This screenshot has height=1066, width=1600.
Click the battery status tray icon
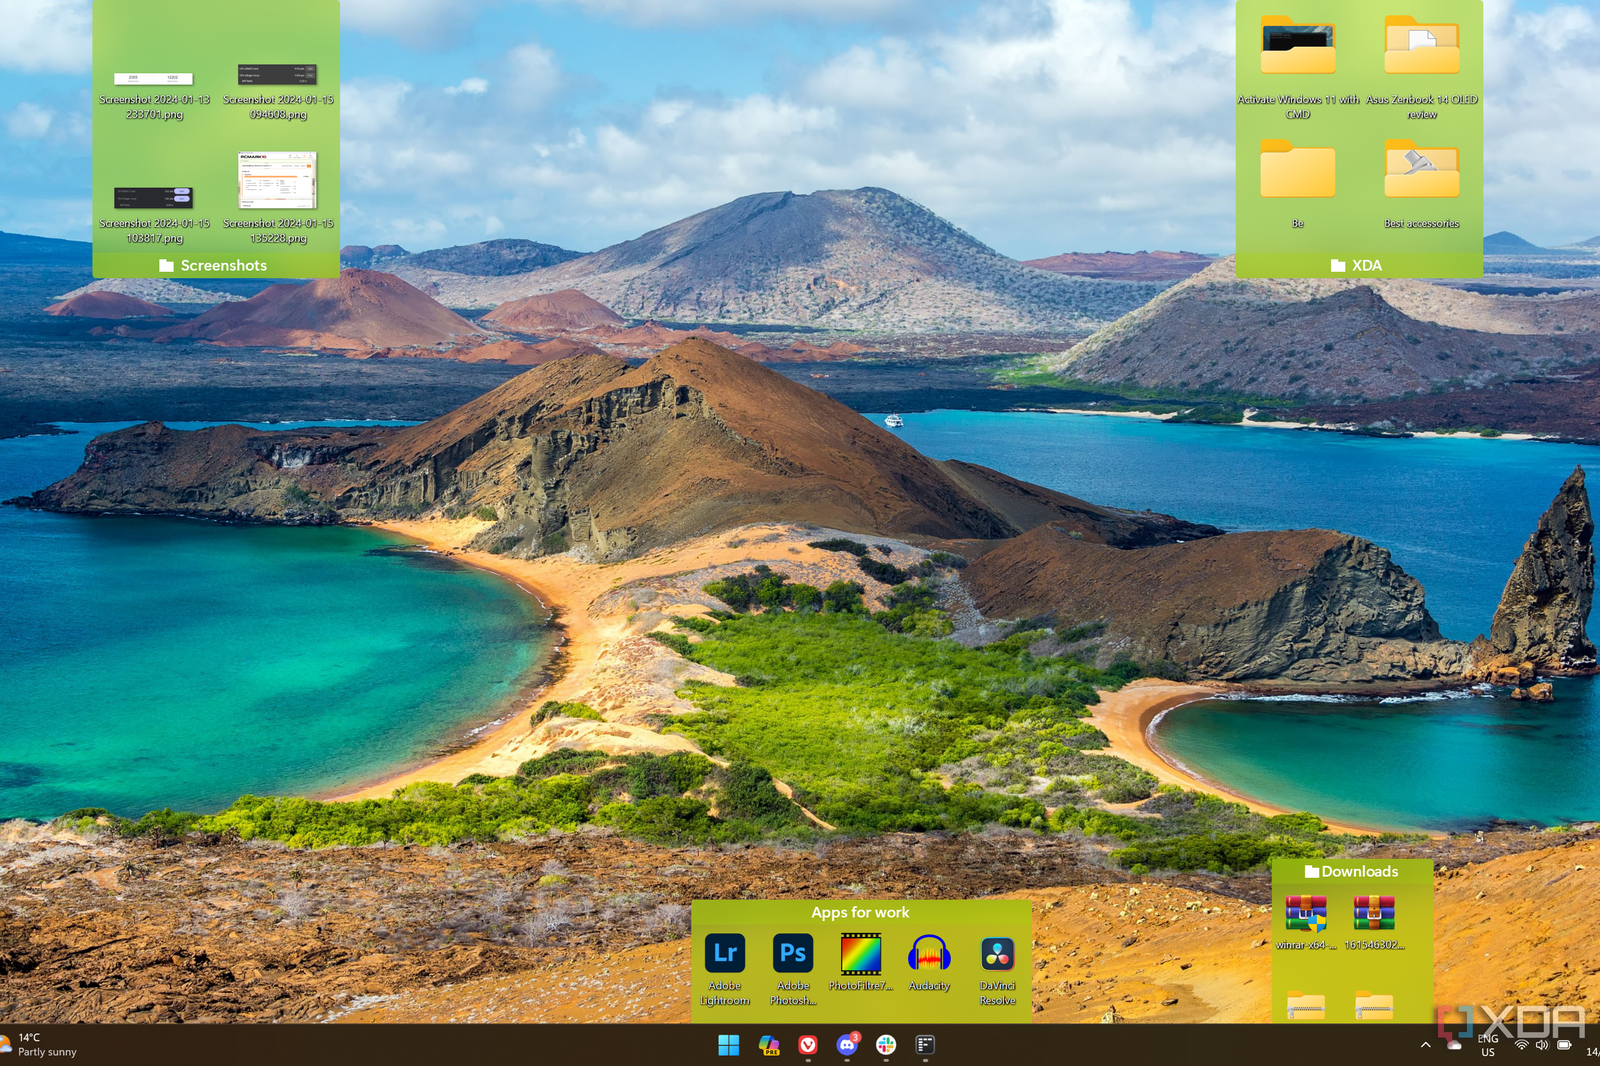click(x=1564, y=1045)
